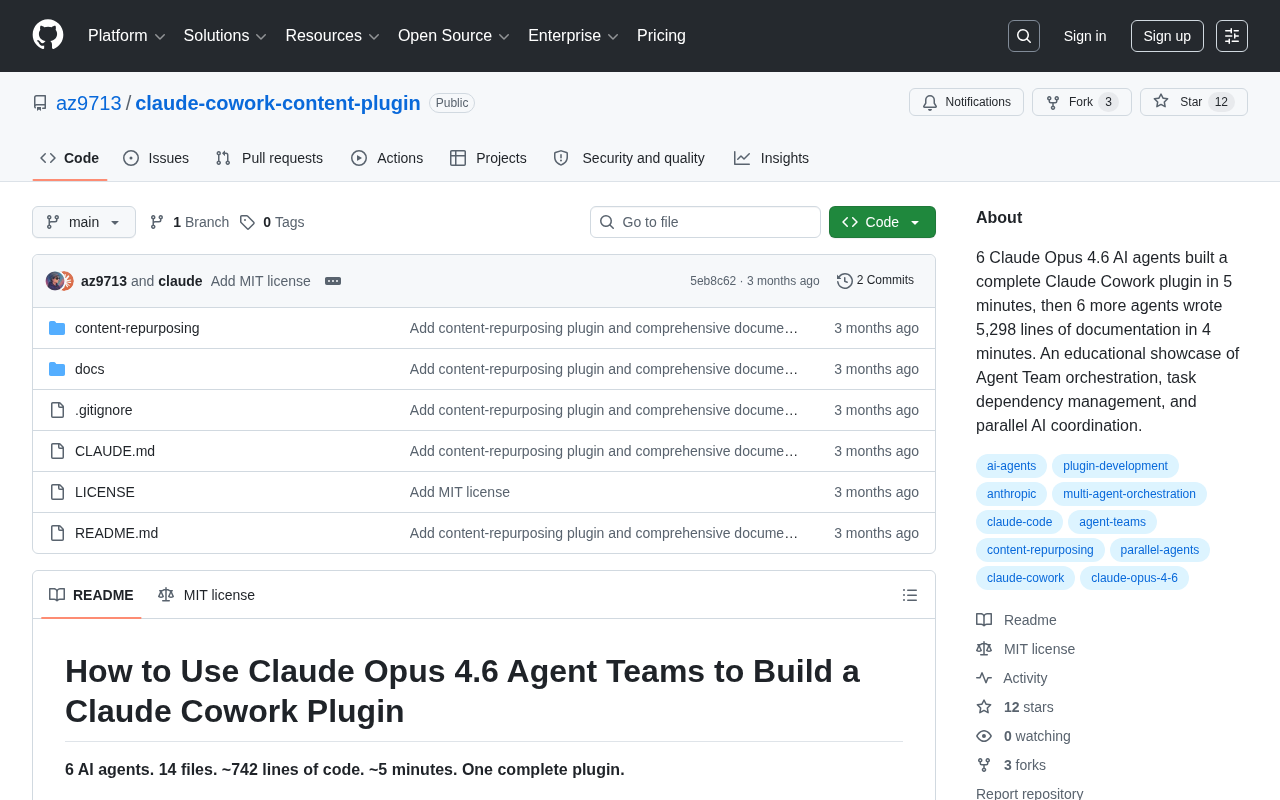Image resolution: width=1280 pixels, height=800 pixels.
Task: Click the docs folder icon
Action: point(57,369)
